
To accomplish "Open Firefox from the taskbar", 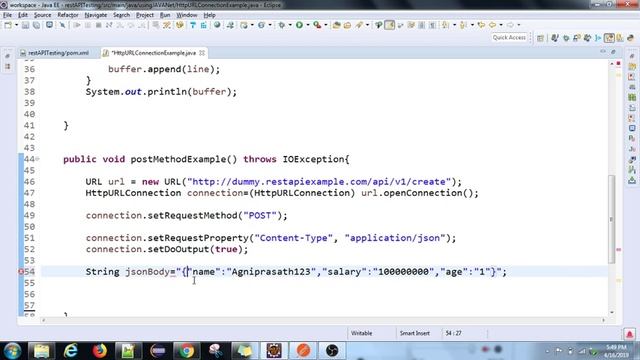I will (100, 351).
